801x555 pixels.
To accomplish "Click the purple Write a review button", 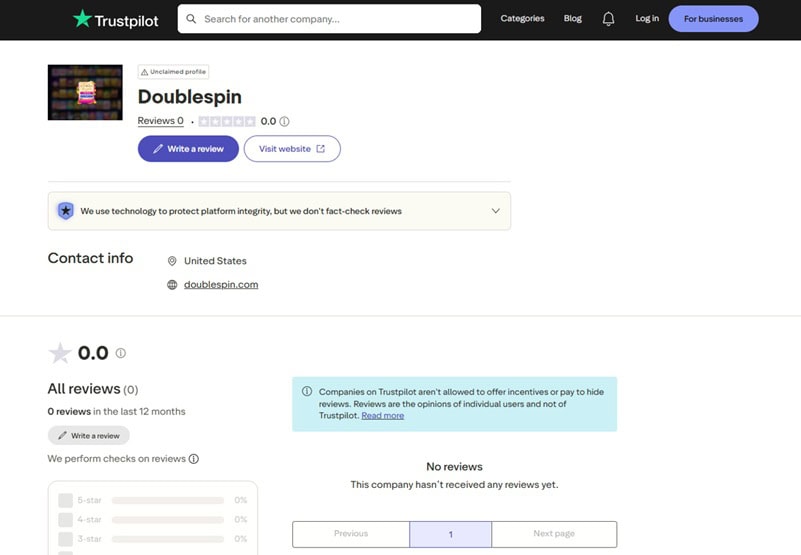I will (188, 149).
